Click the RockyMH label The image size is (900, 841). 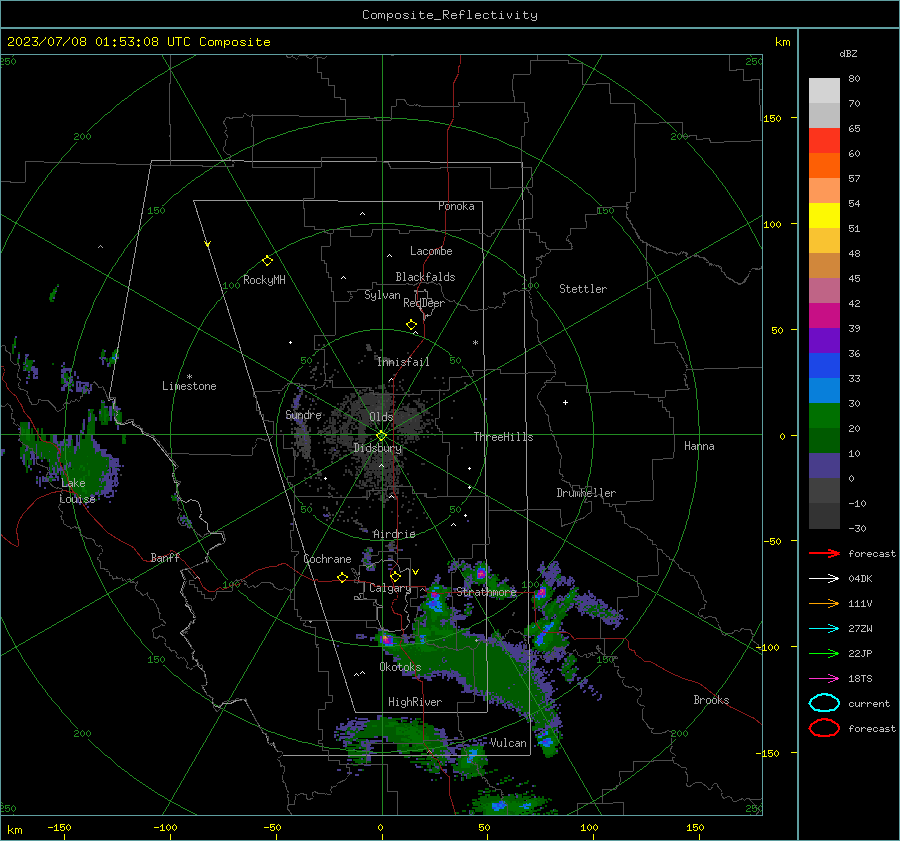coord(264,280)
